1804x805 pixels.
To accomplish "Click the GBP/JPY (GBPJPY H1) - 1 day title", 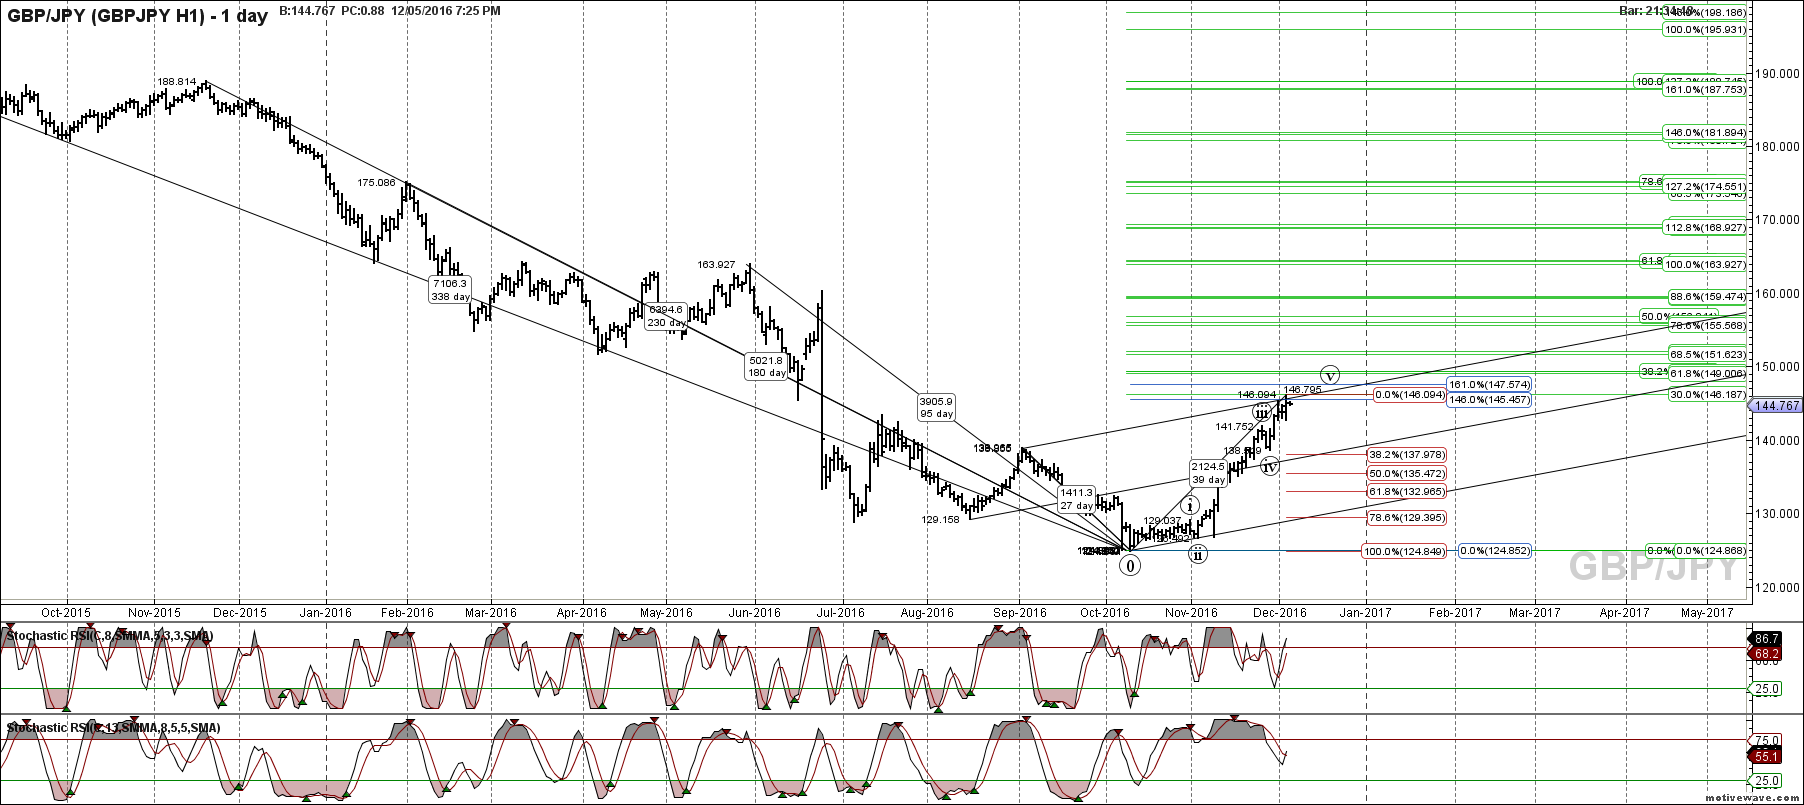I will [x=136, y=16].
